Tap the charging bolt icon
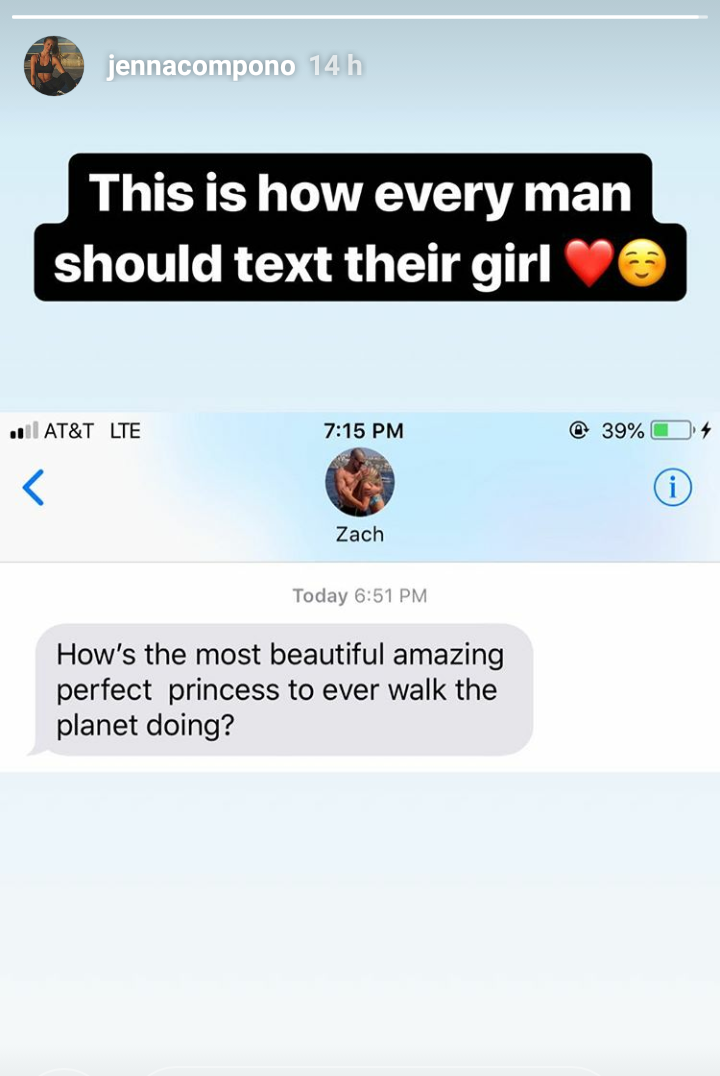The width and height of the screenshot is (720, 1076). click(706, 430)
